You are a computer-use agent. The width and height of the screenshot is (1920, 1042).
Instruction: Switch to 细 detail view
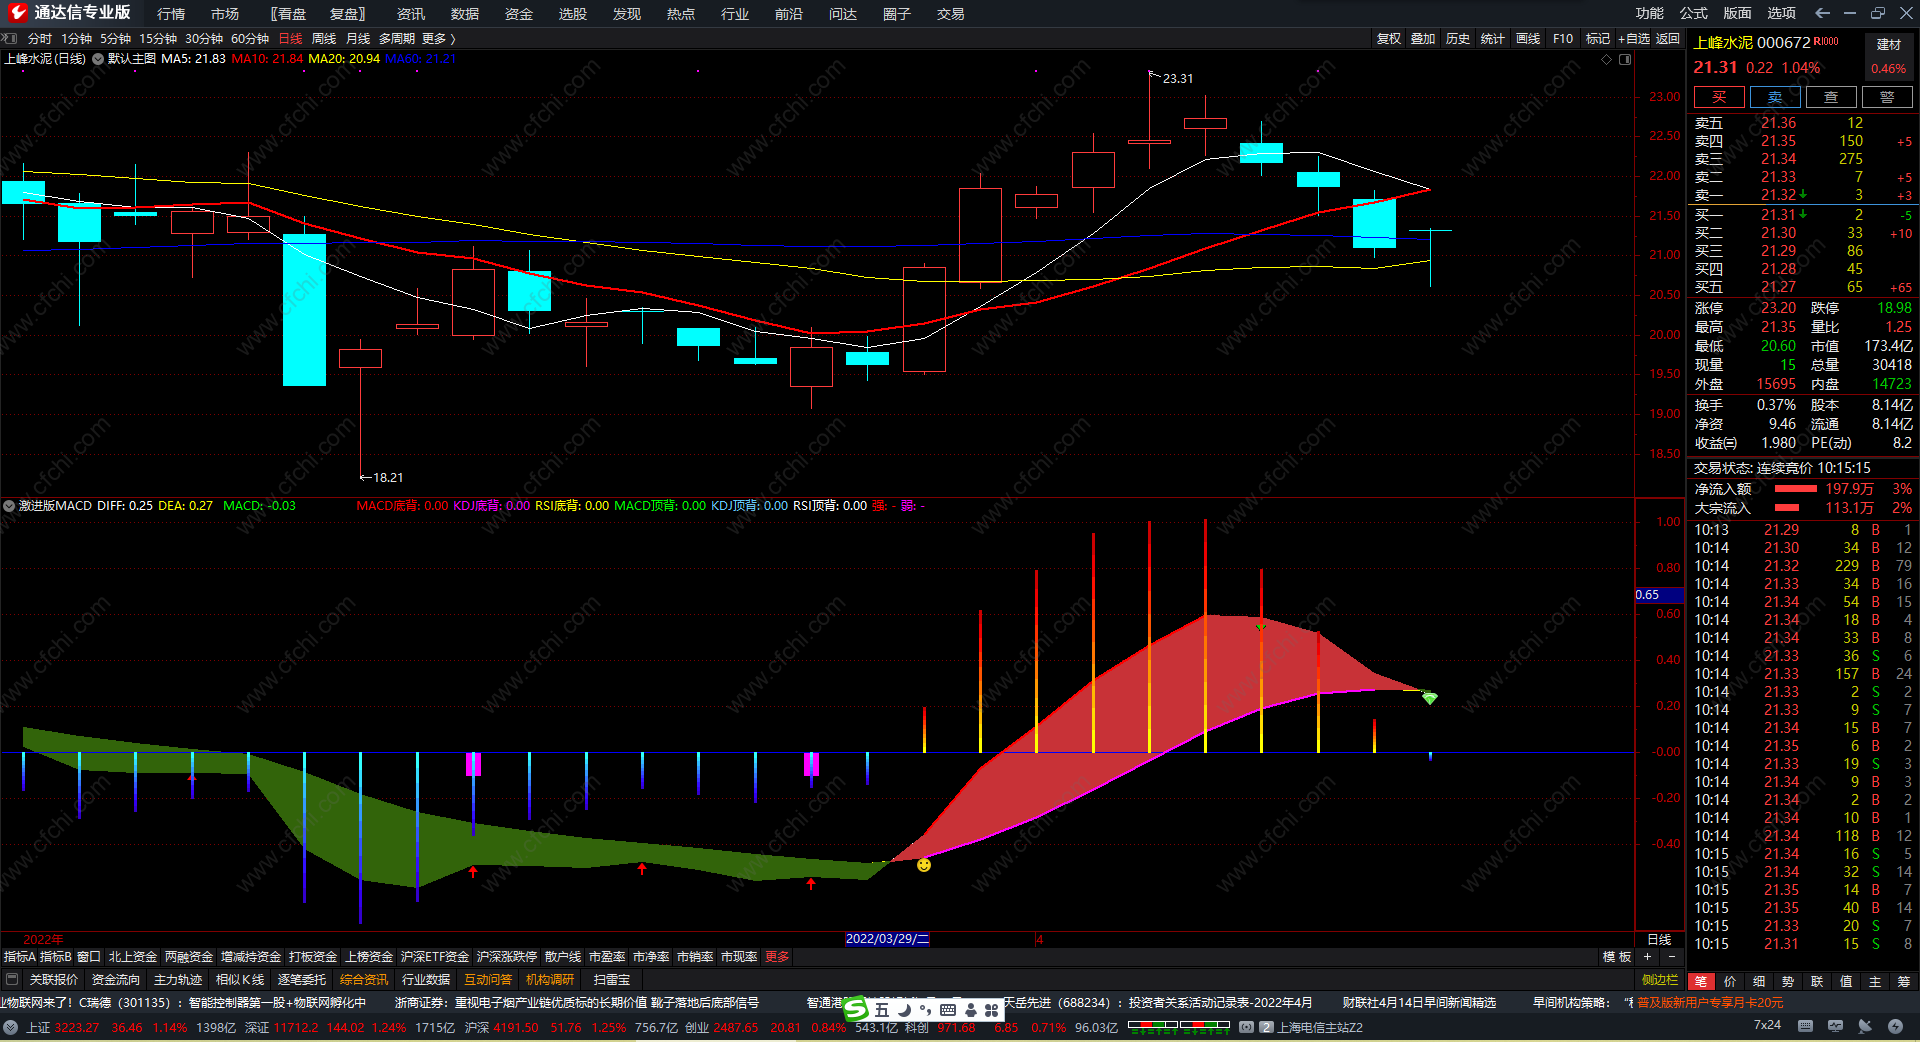pyautogui.click(x=1759, y=981)
